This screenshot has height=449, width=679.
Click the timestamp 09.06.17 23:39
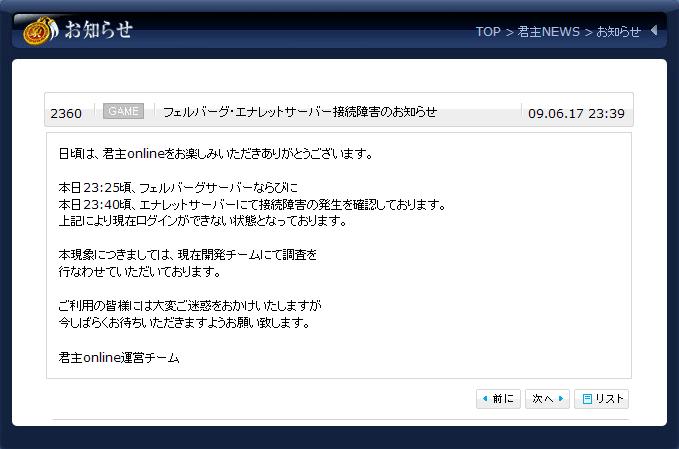[x=576, y=113]
